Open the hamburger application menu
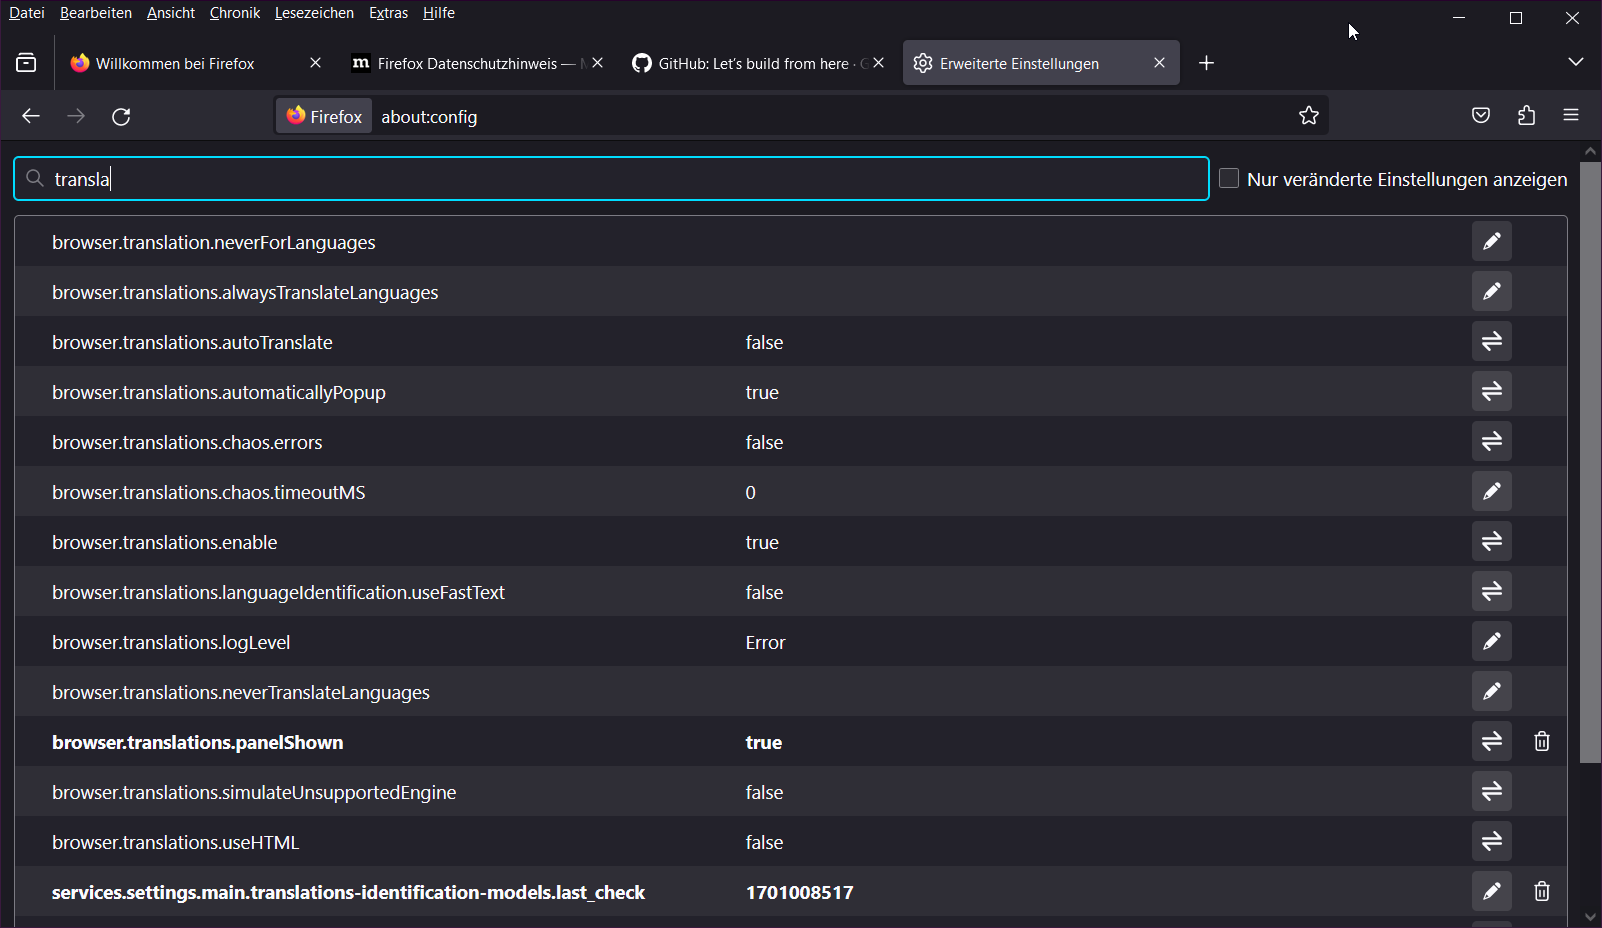The width and height of the screenshot is (1602, 928). [1570, 116]
